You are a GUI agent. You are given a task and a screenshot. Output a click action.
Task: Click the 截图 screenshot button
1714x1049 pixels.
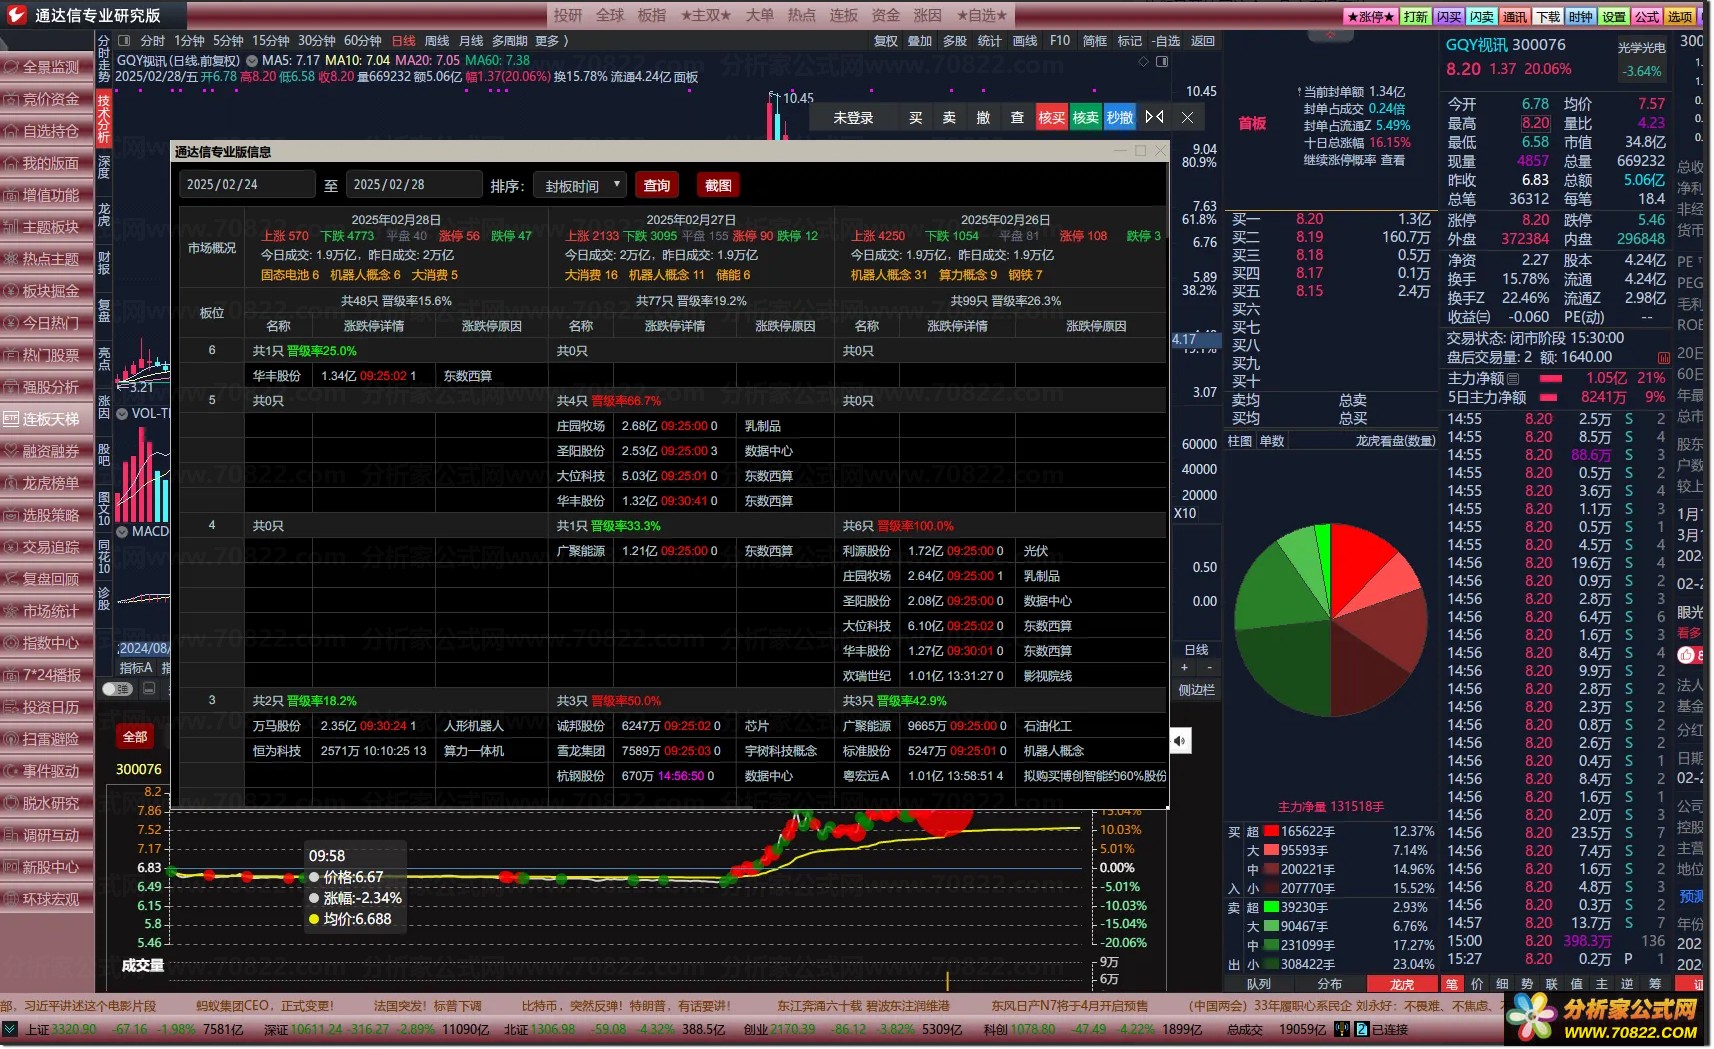pyautogui.click(x=718, y=186)
